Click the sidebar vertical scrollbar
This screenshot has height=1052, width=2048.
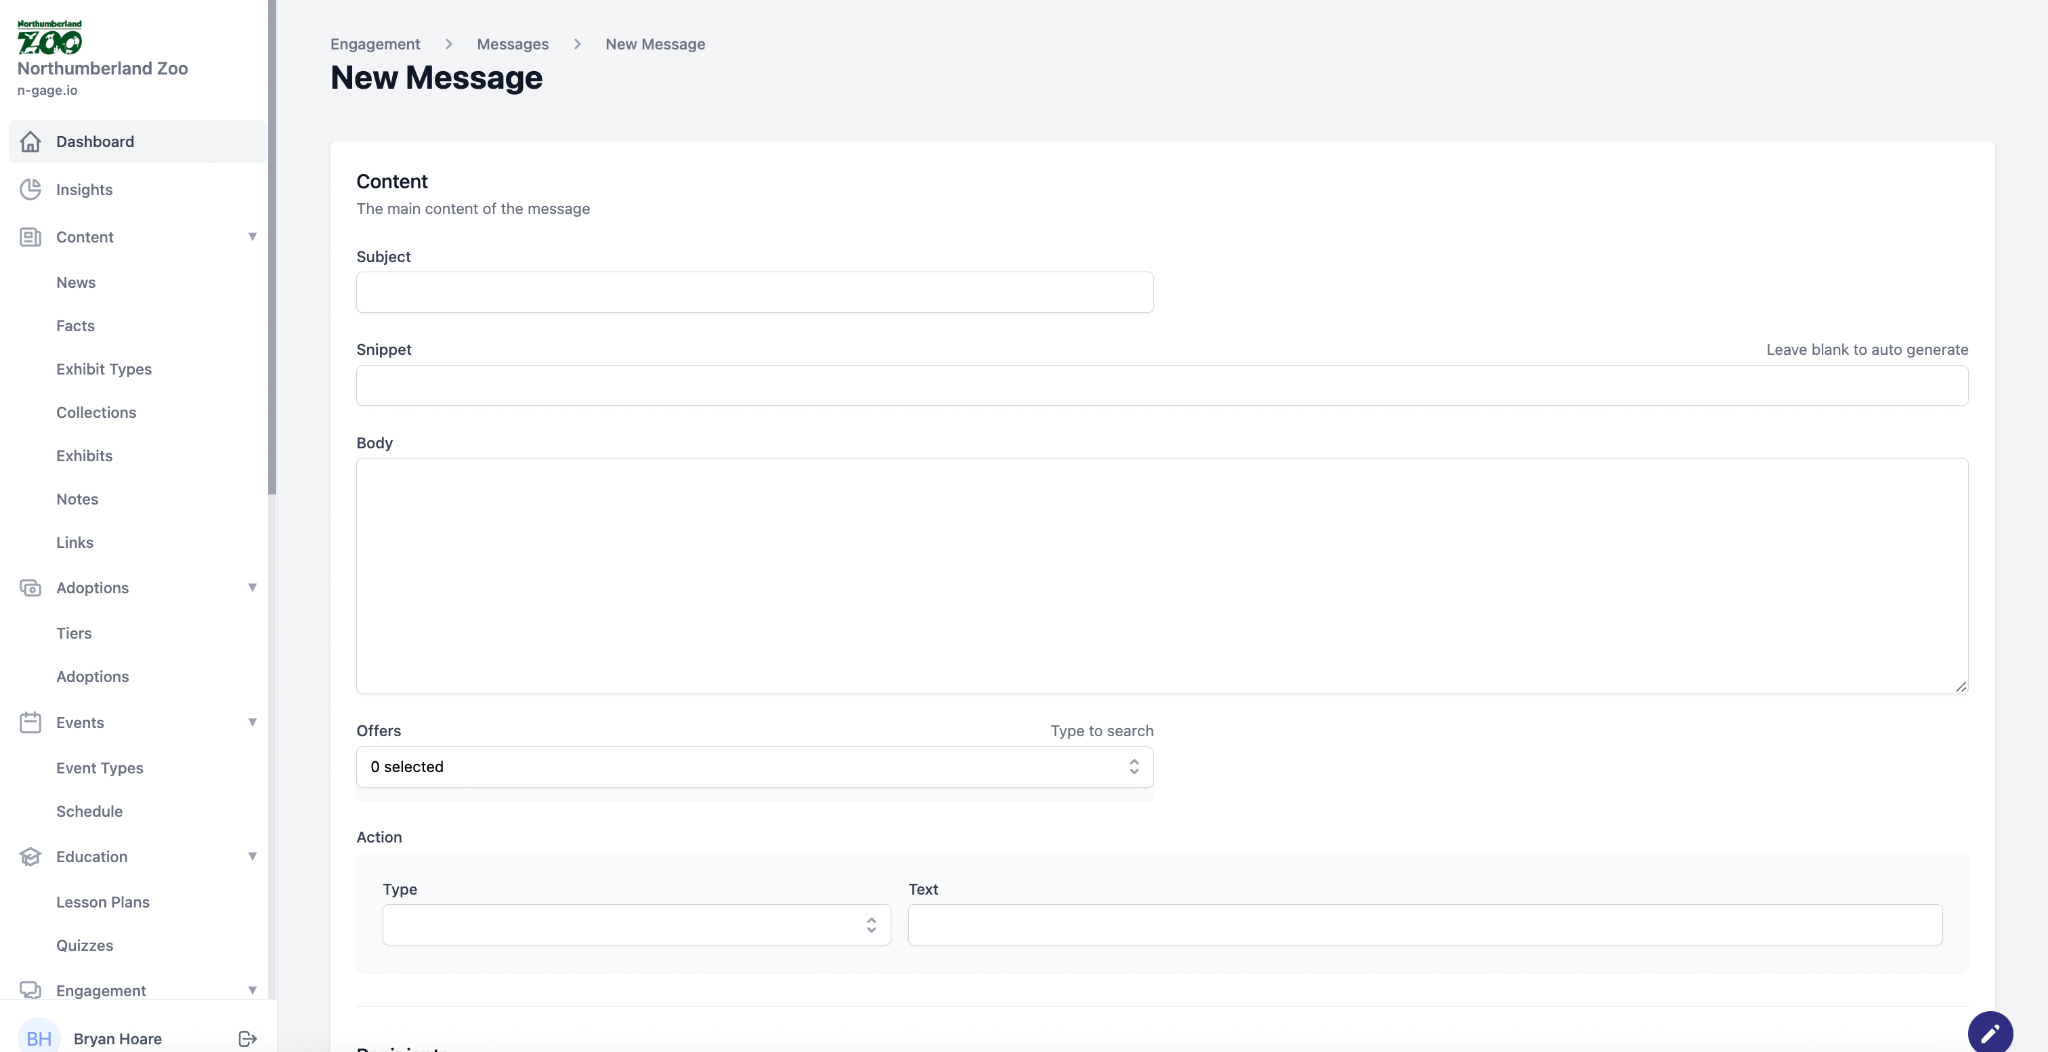click(x=272, y=250)
